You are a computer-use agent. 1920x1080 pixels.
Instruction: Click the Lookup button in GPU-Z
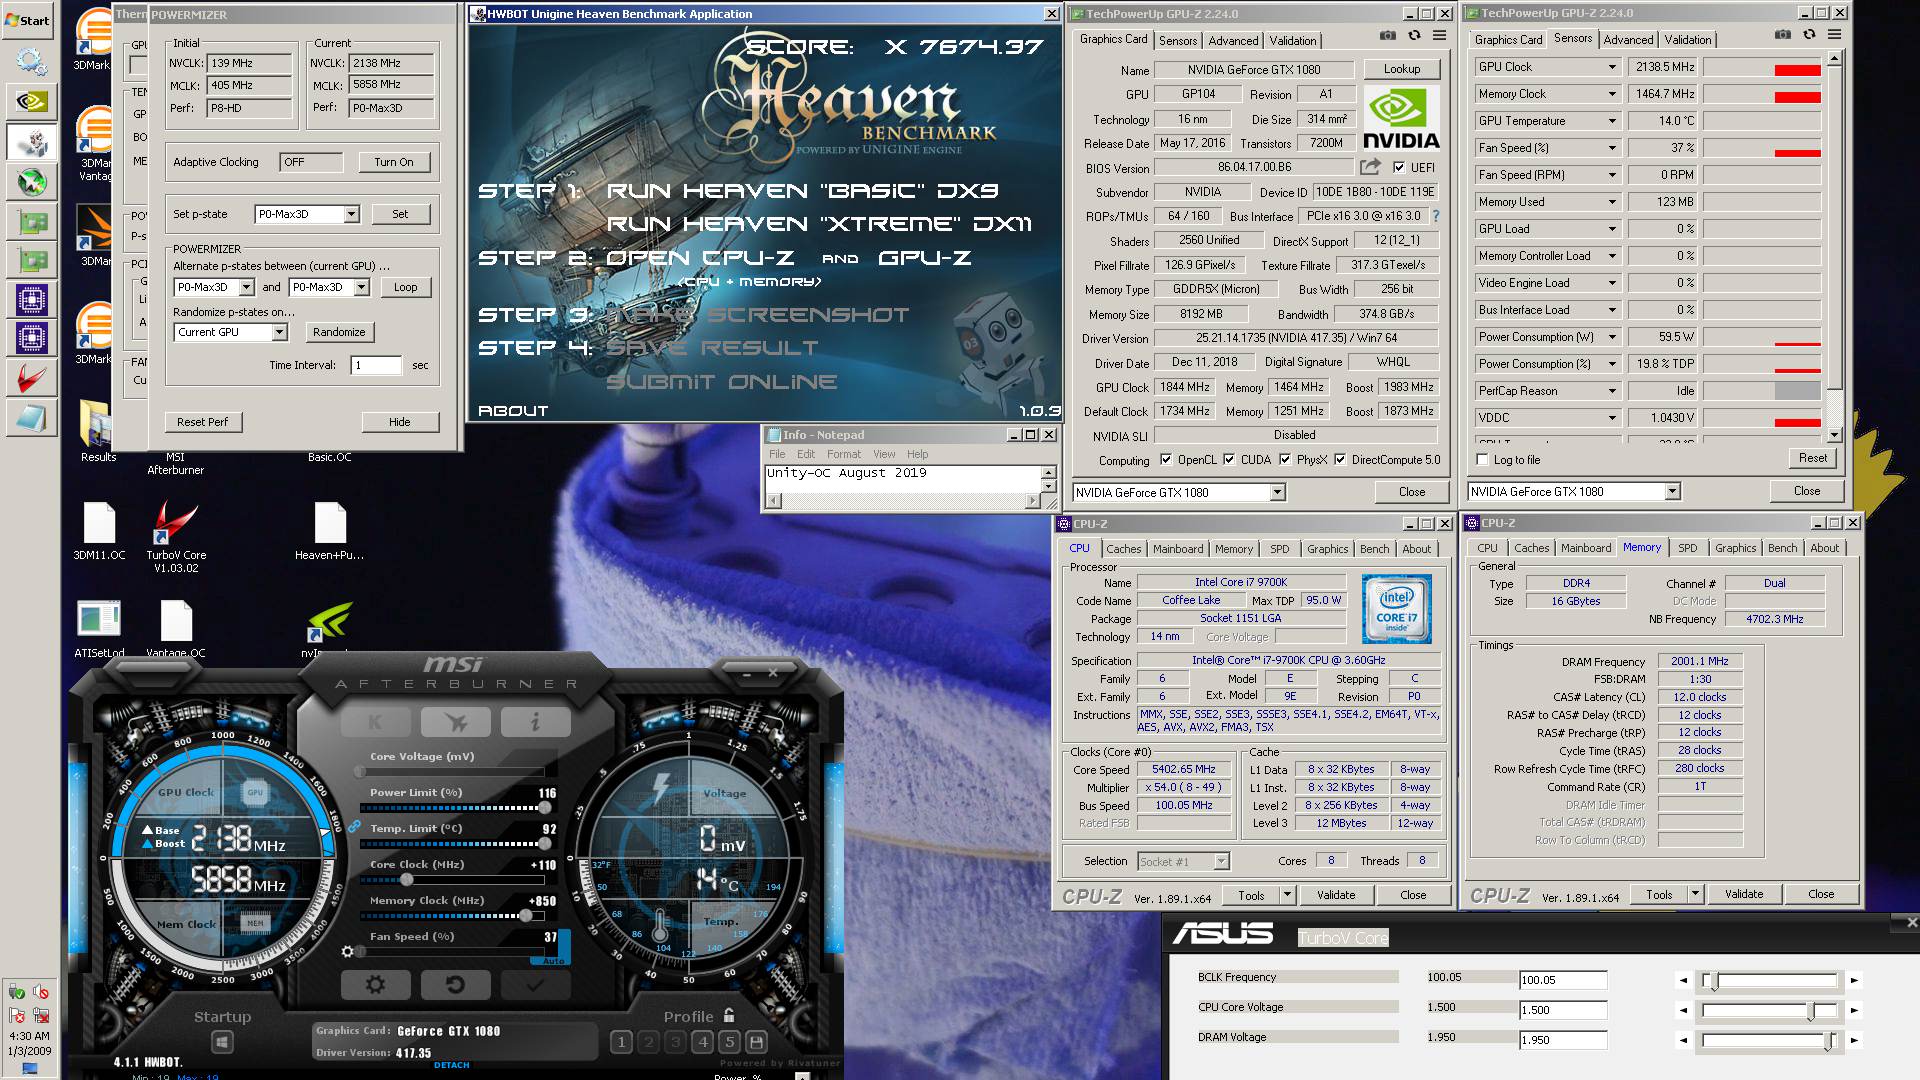tap(1402, 69)
